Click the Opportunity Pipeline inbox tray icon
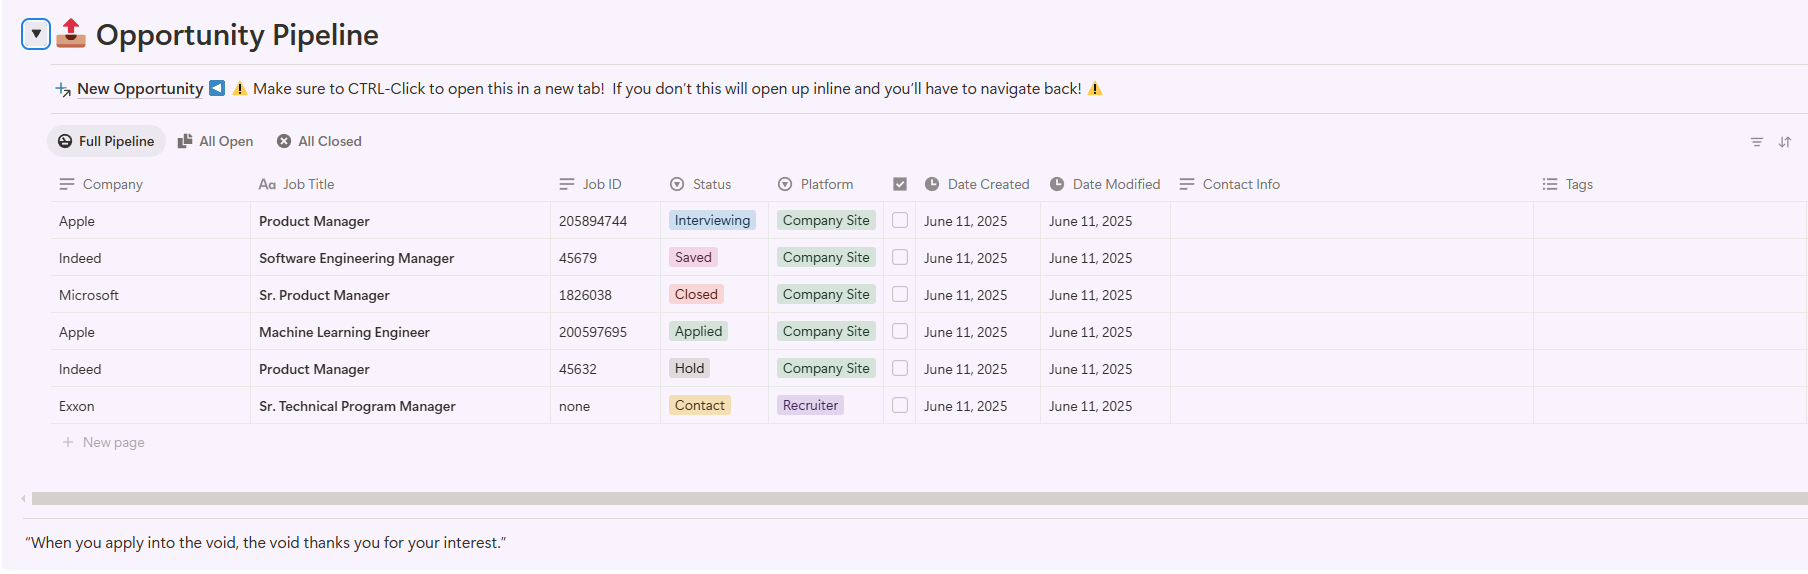 point(71,34)
